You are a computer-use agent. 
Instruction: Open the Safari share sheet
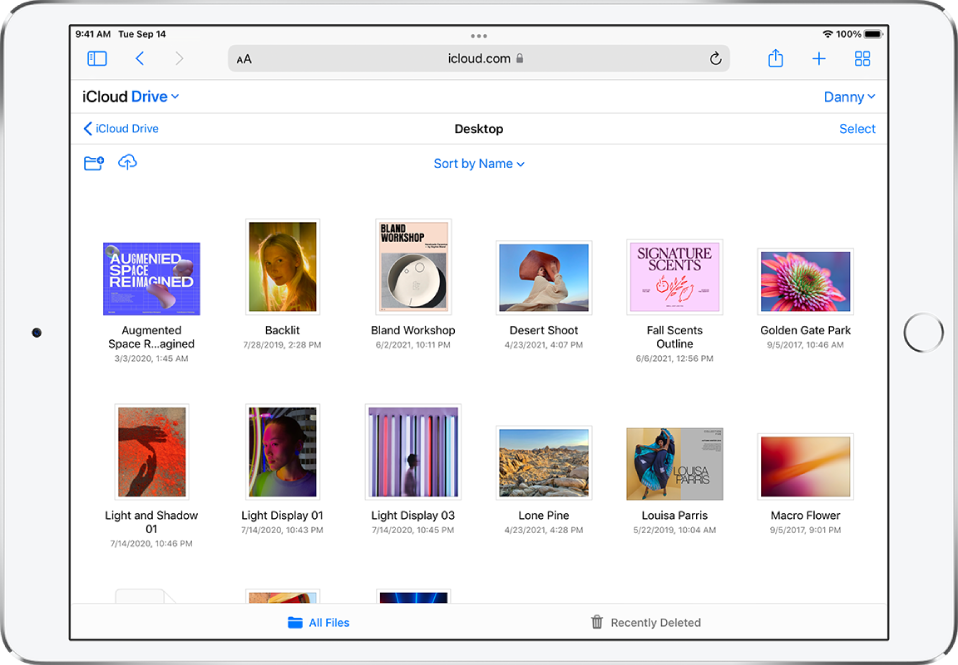775,58
